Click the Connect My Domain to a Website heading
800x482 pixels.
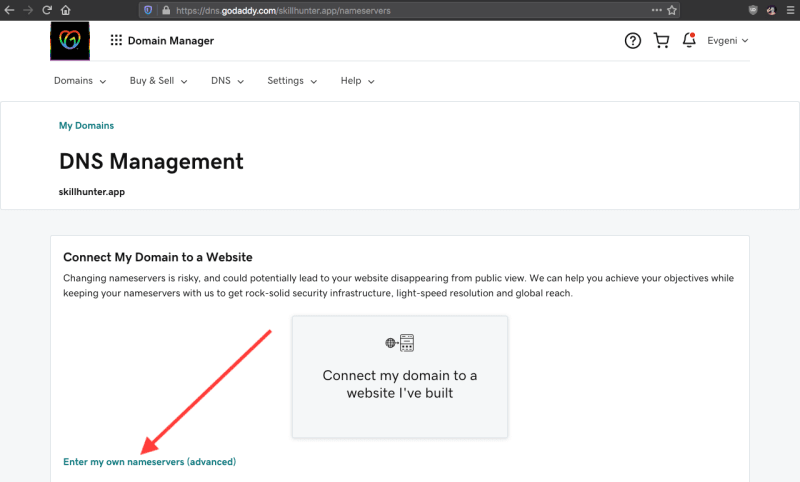158,257
